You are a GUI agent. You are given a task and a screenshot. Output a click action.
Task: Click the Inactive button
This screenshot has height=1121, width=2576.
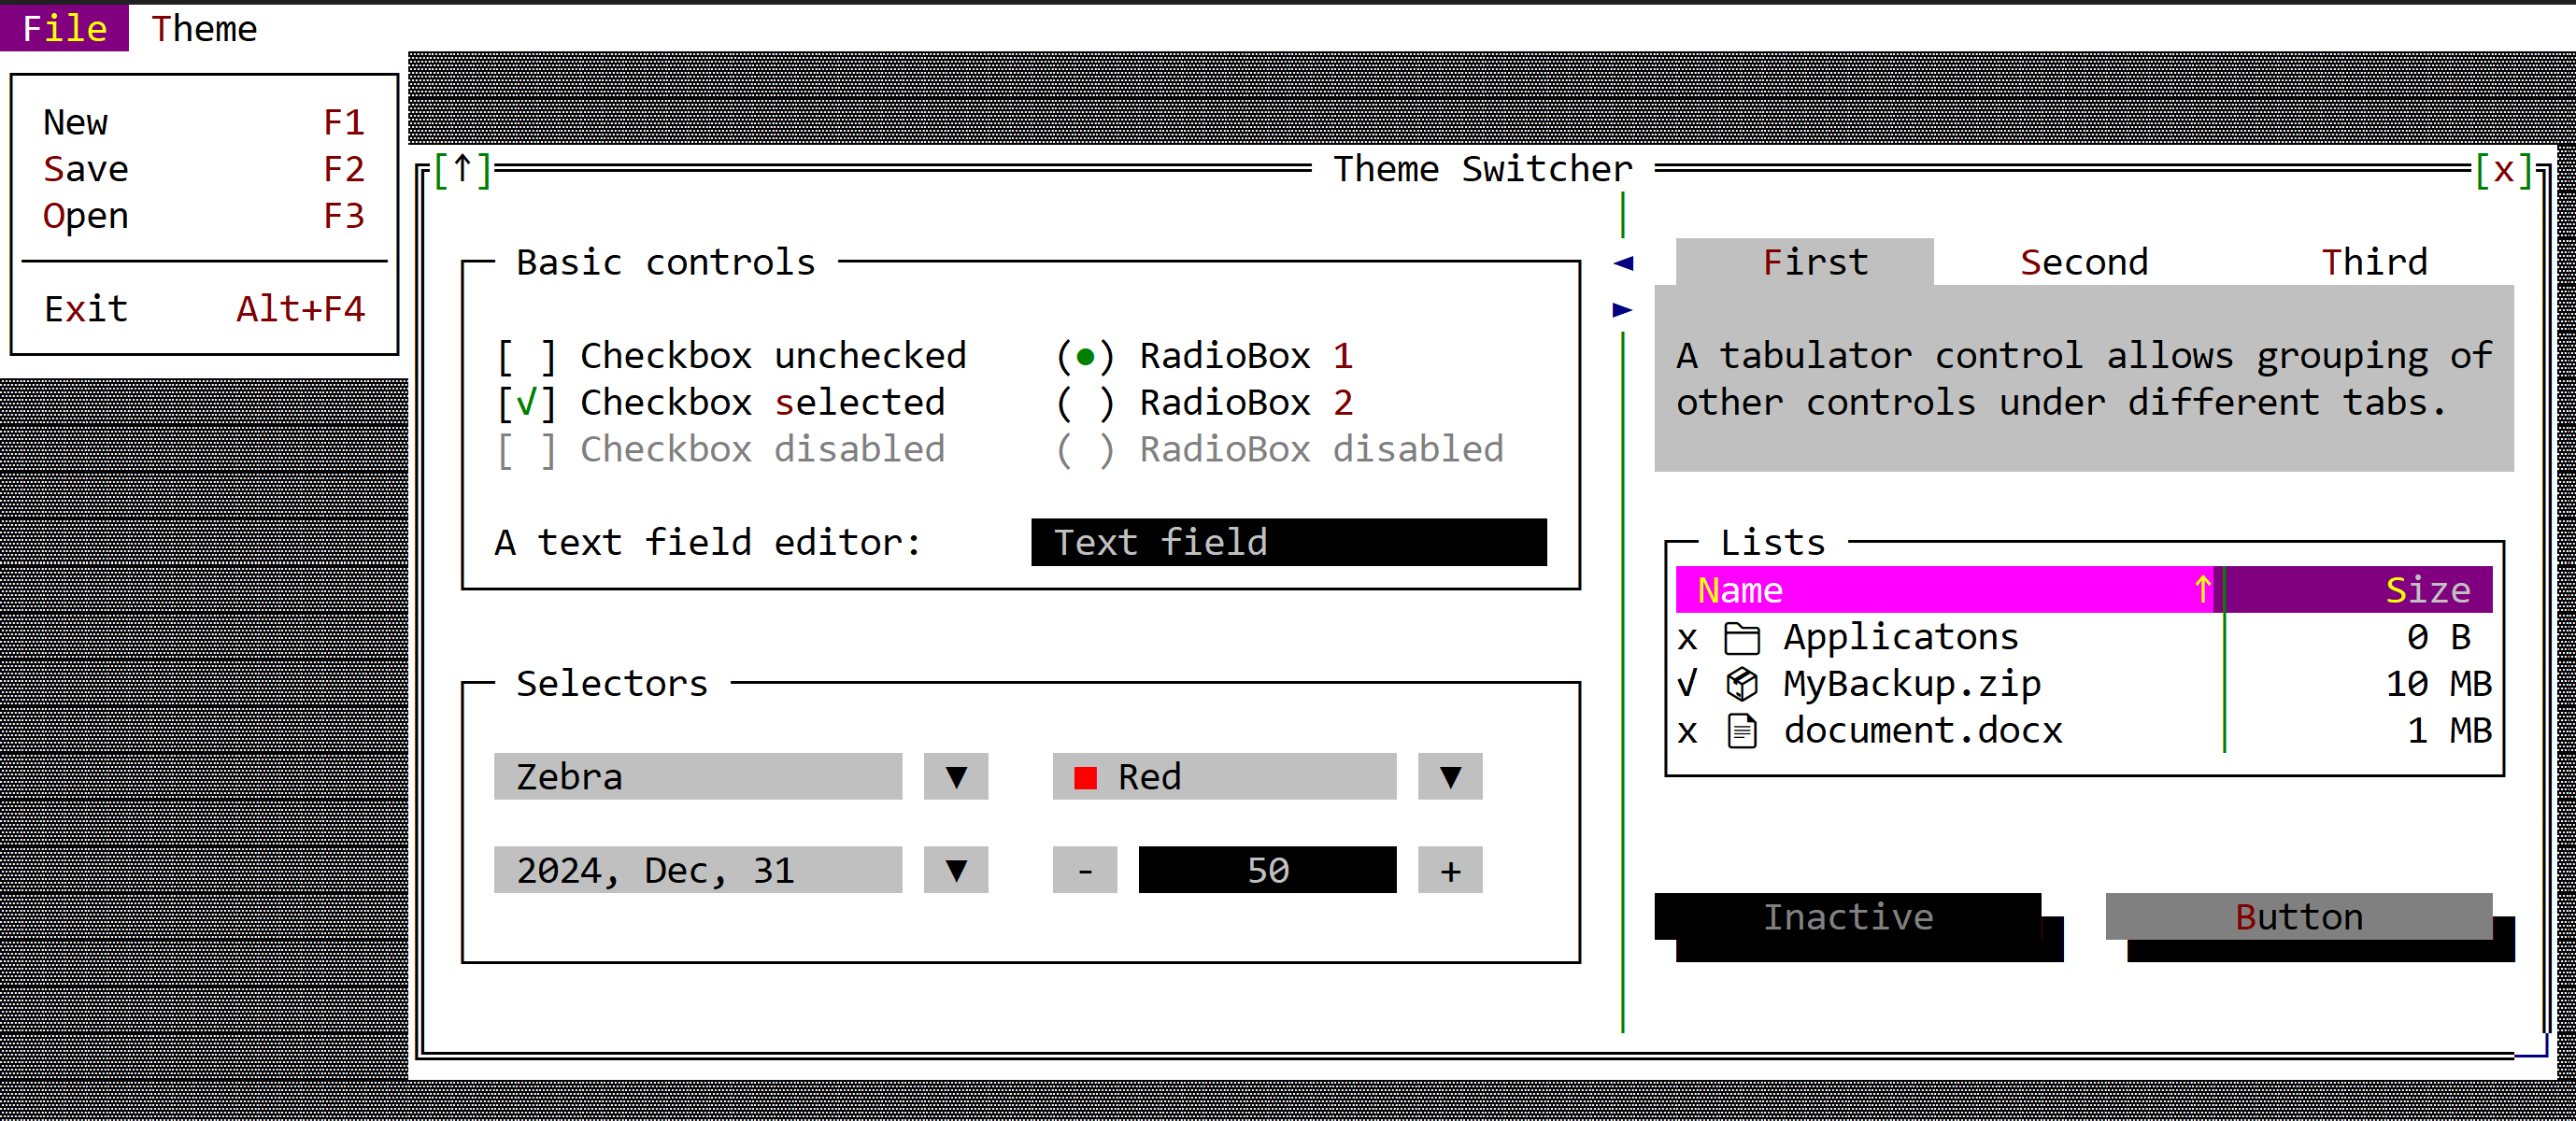click(1848, 916)
